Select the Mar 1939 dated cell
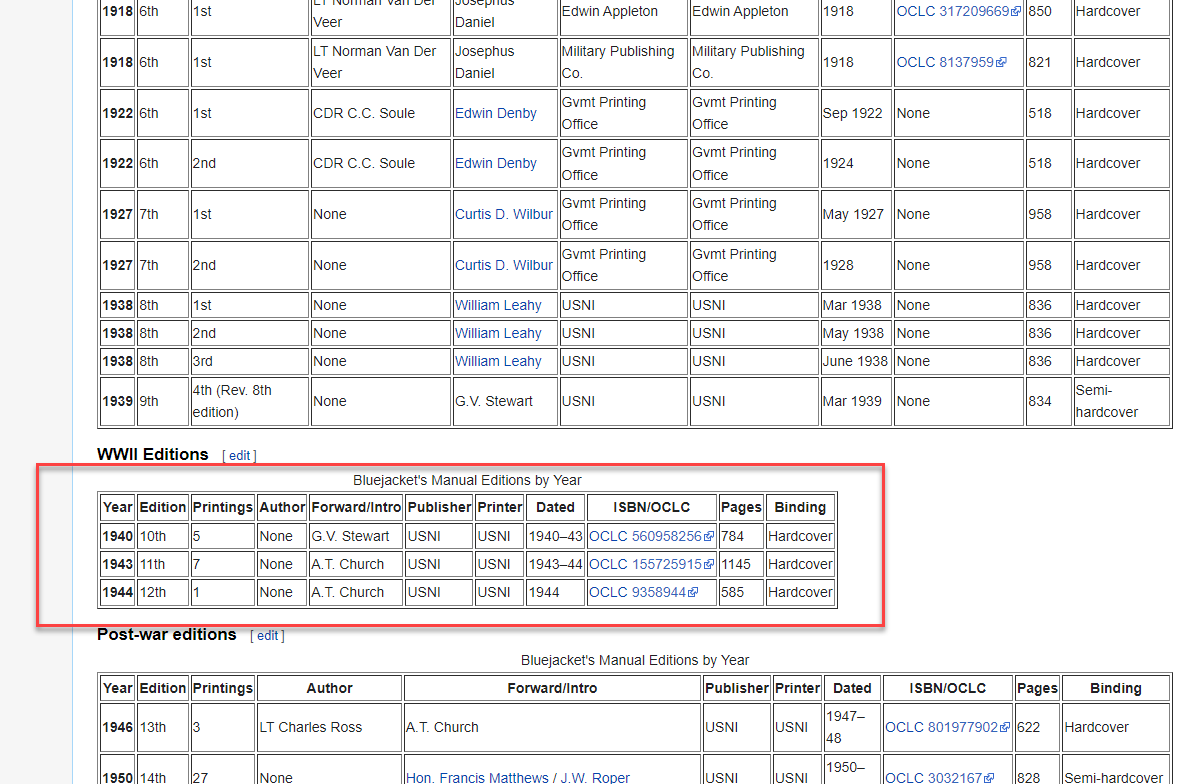This screenshot has width=1192, height=784. (856, 402)
